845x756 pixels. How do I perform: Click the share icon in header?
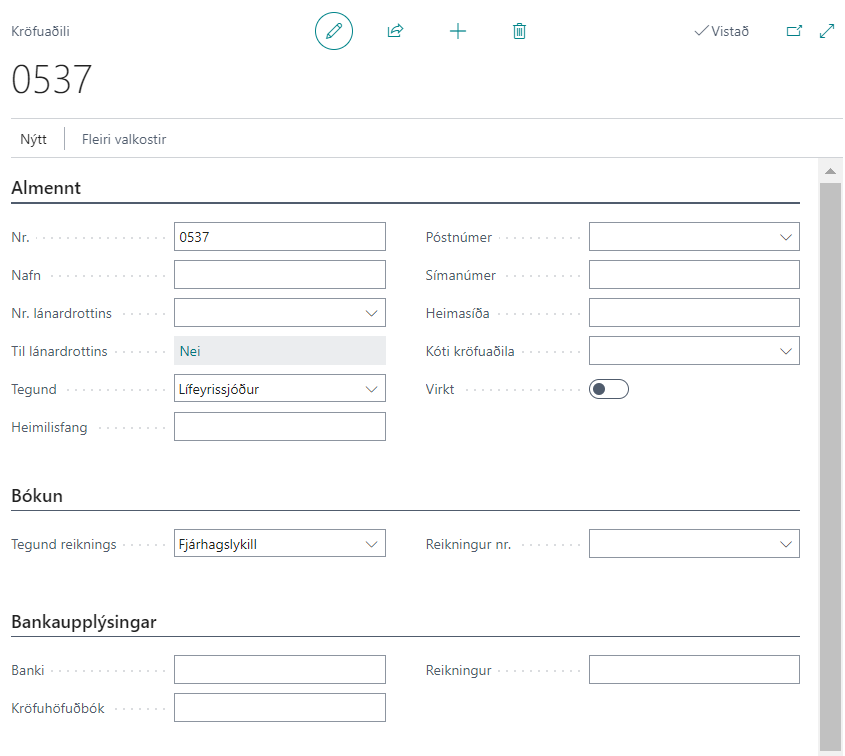pyautogui.click(x=395, y=31)
